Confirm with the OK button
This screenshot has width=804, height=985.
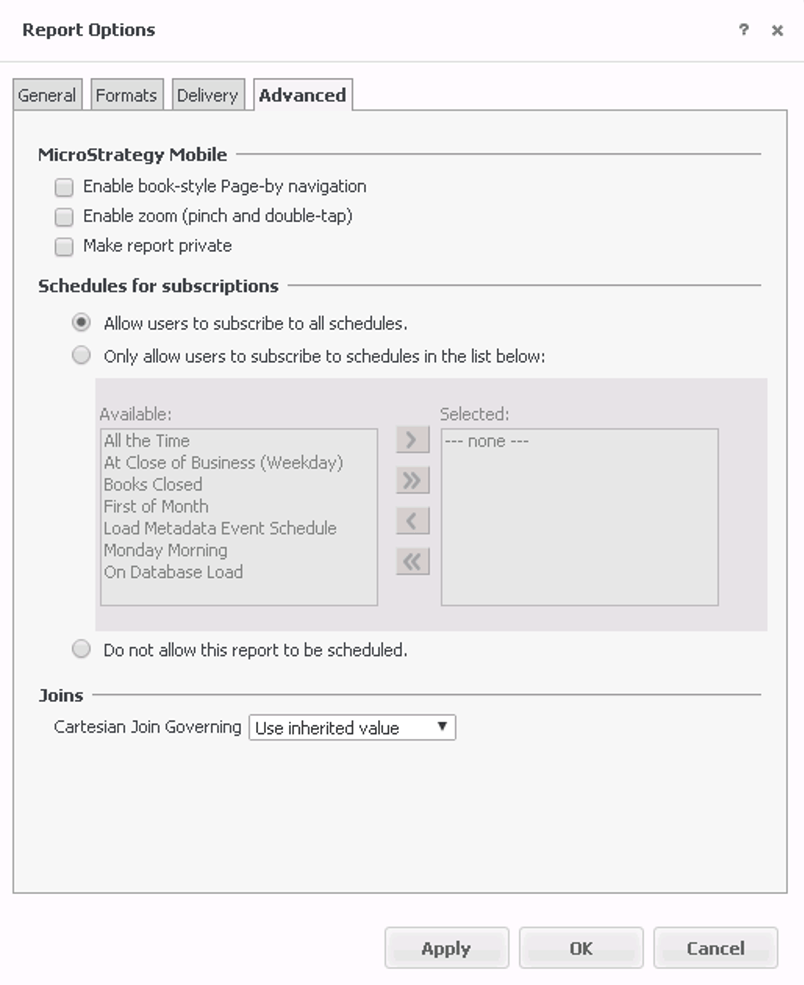click(581, 948)
